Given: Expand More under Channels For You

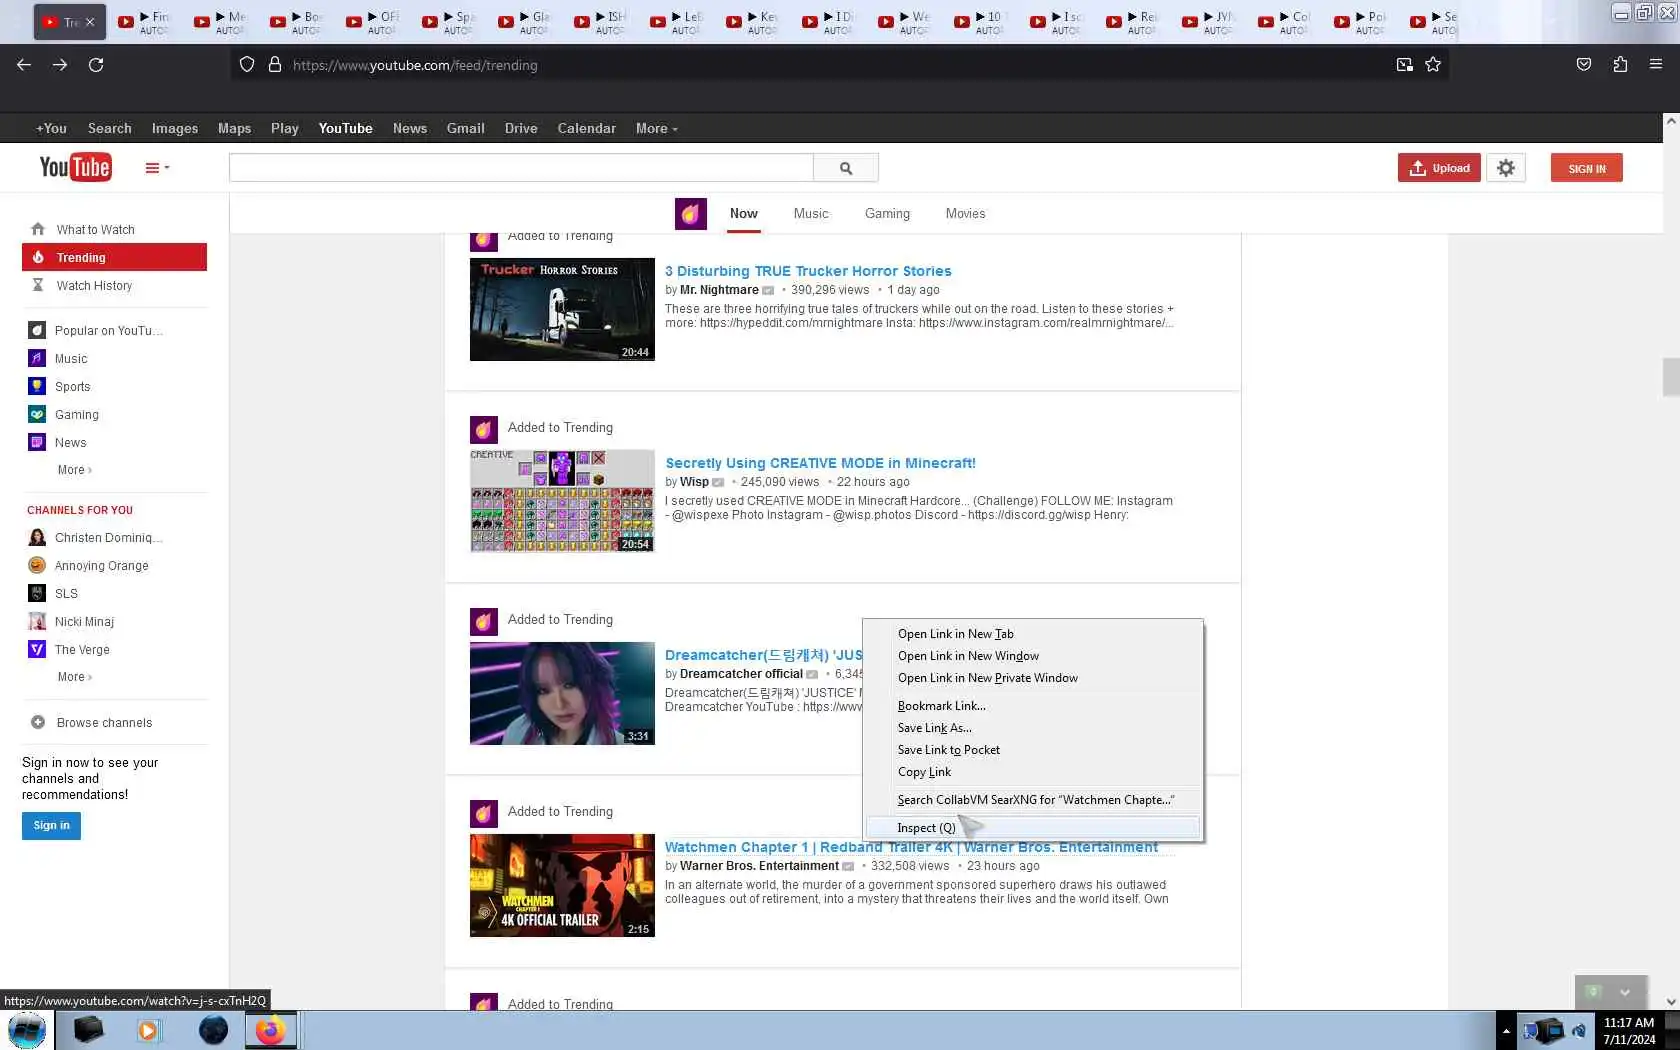Looking at the screenshot, I should click(x=75, y=677).
